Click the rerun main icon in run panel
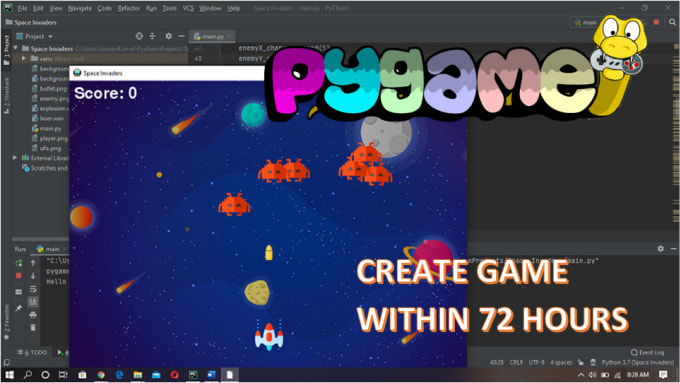This screenshot has height=383, width=680. (x=19, y=263)
